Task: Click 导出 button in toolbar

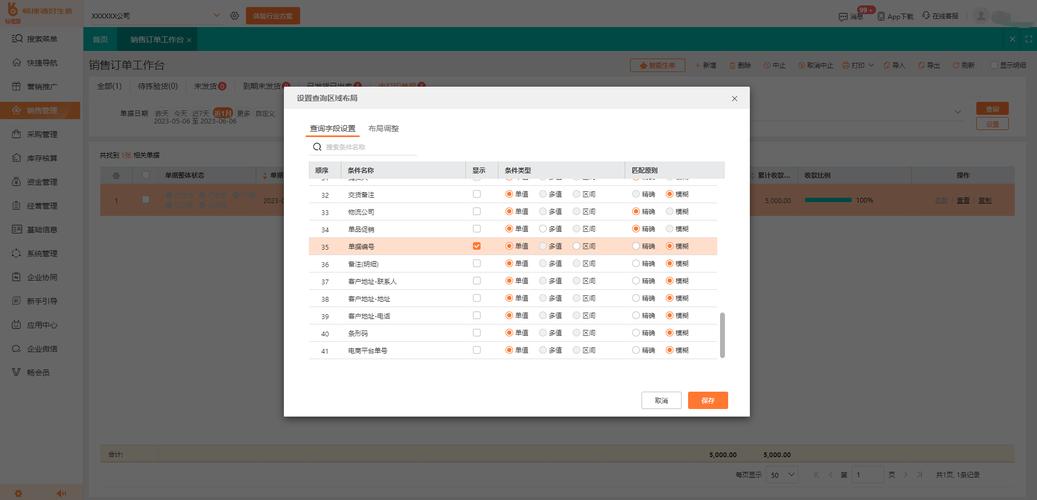Action: click(929, 65)
